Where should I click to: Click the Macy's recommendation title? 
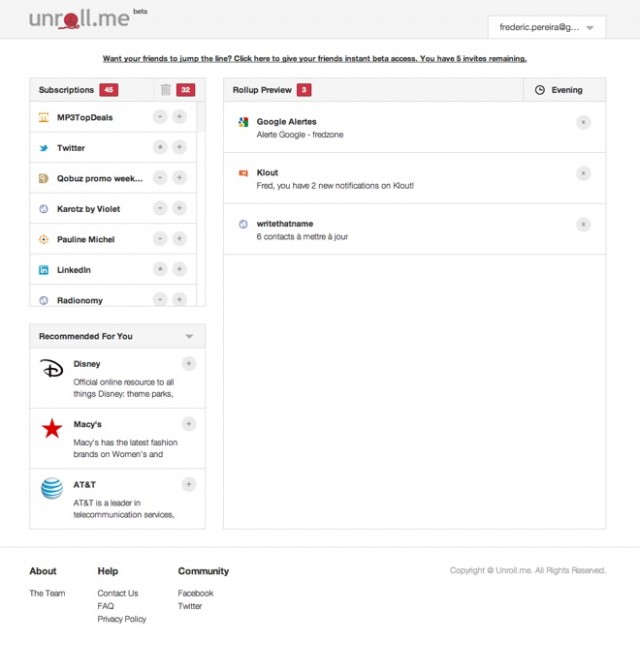(x=87, y=424)
